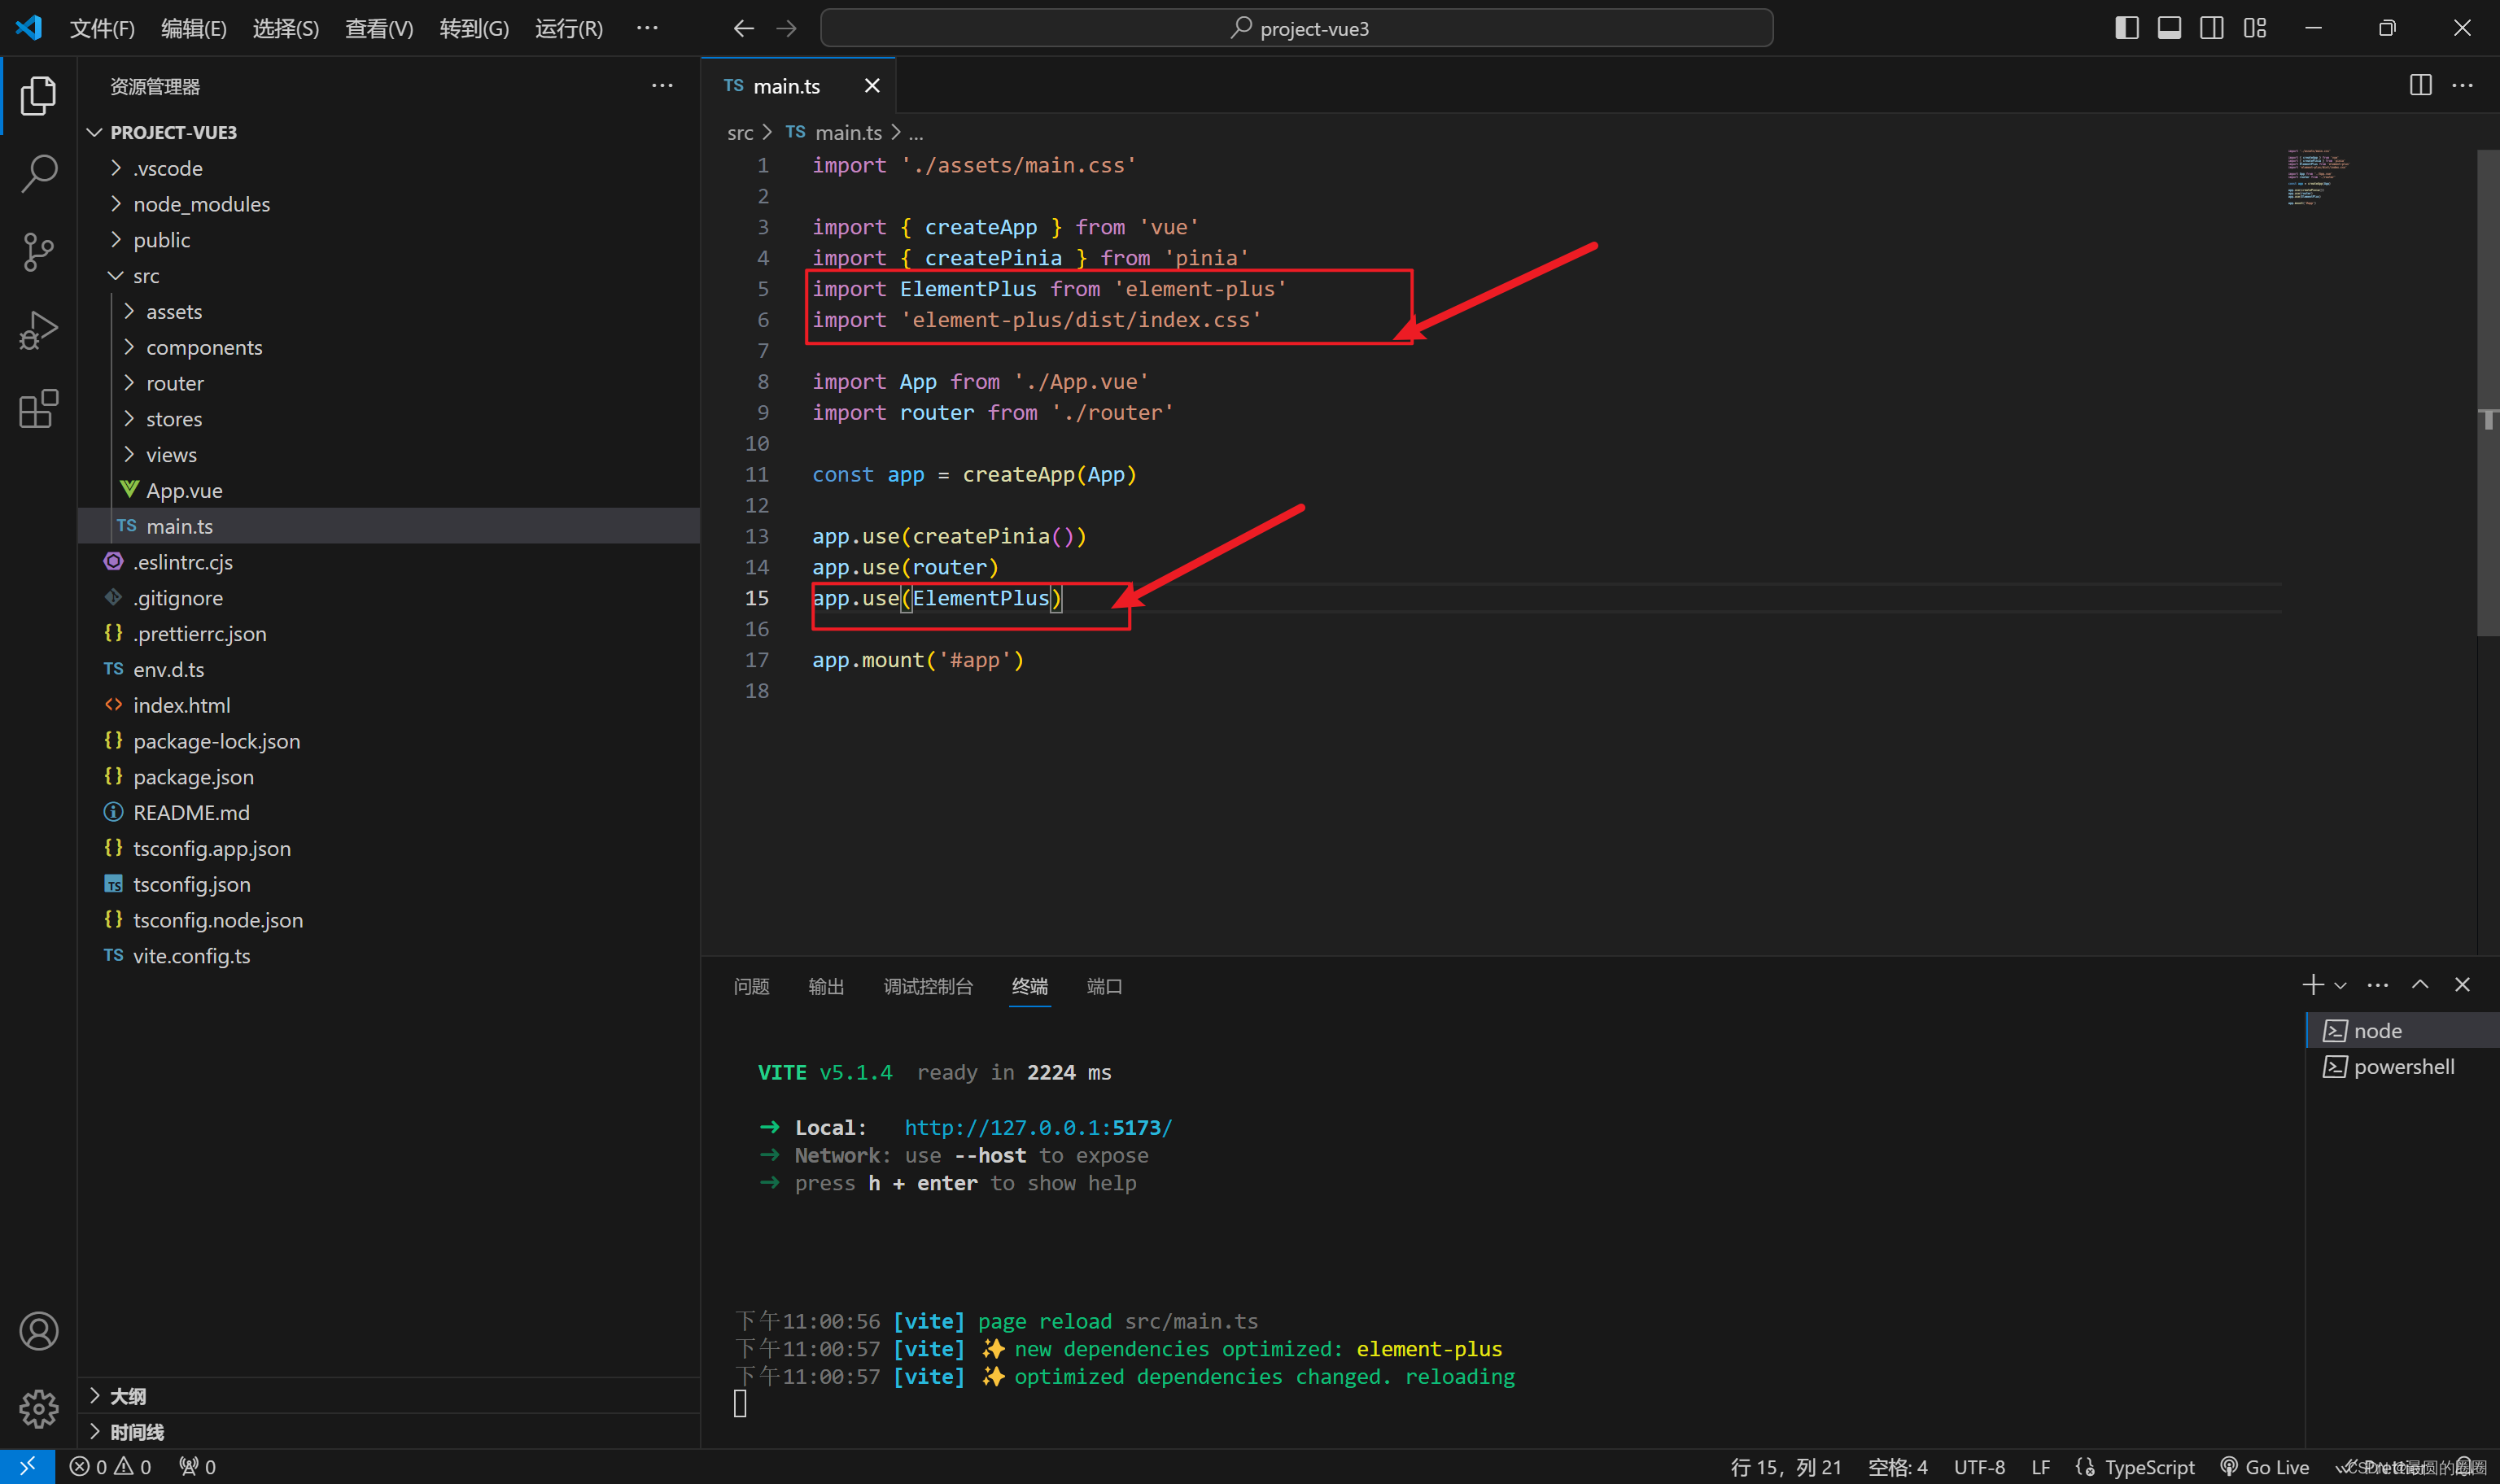Toggle the secondary sidebar layout button

pyautogui.click(x=2211, y=28)
